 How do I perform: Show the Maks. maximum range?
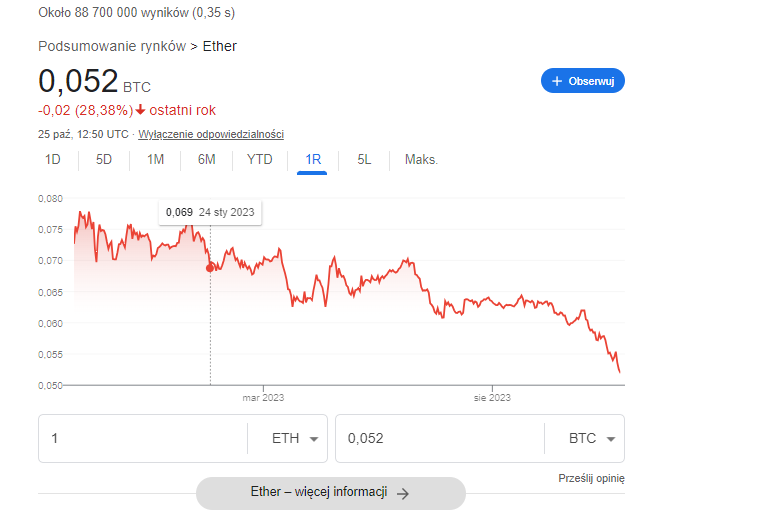[421, 159]
